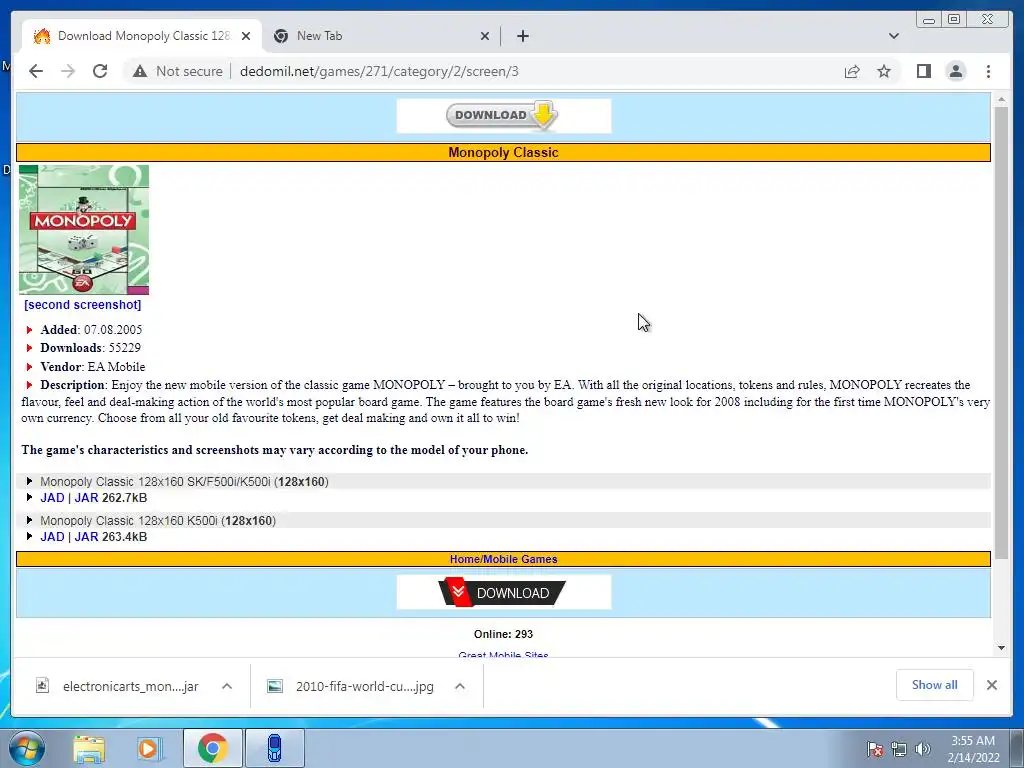Open the Windows Start menu

tap(26, 748)
